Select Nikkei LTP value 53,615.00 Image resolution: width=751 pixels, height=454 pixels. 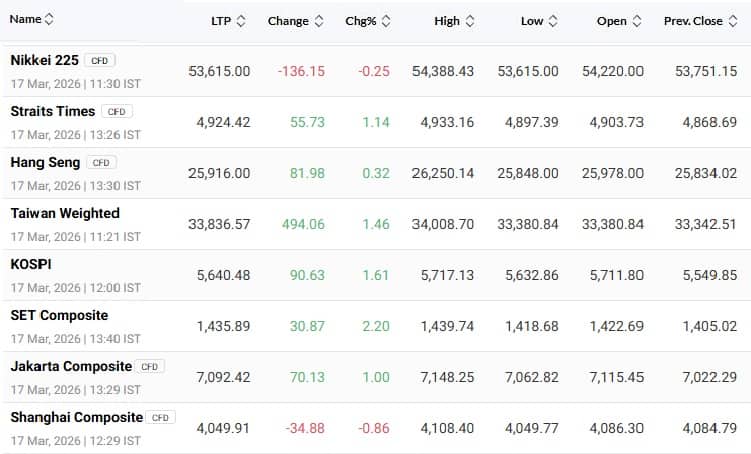click(x=219, y=71)
